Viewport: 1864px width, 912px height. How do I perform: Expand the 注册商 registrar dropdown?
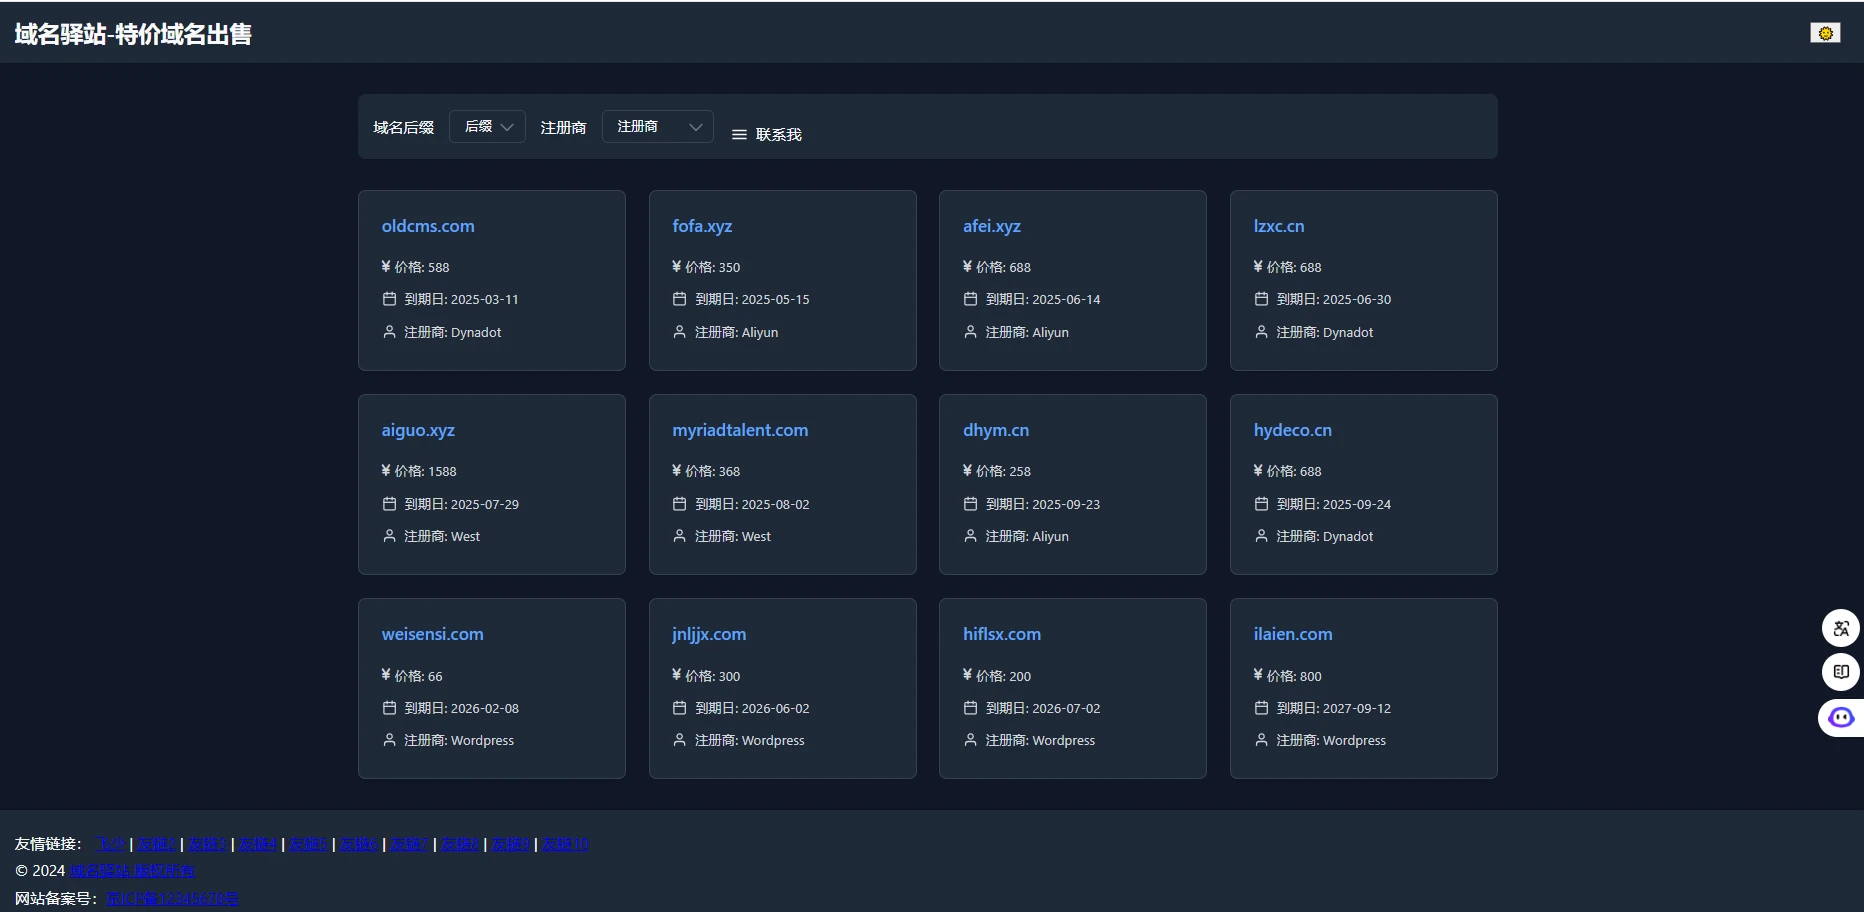657,127
